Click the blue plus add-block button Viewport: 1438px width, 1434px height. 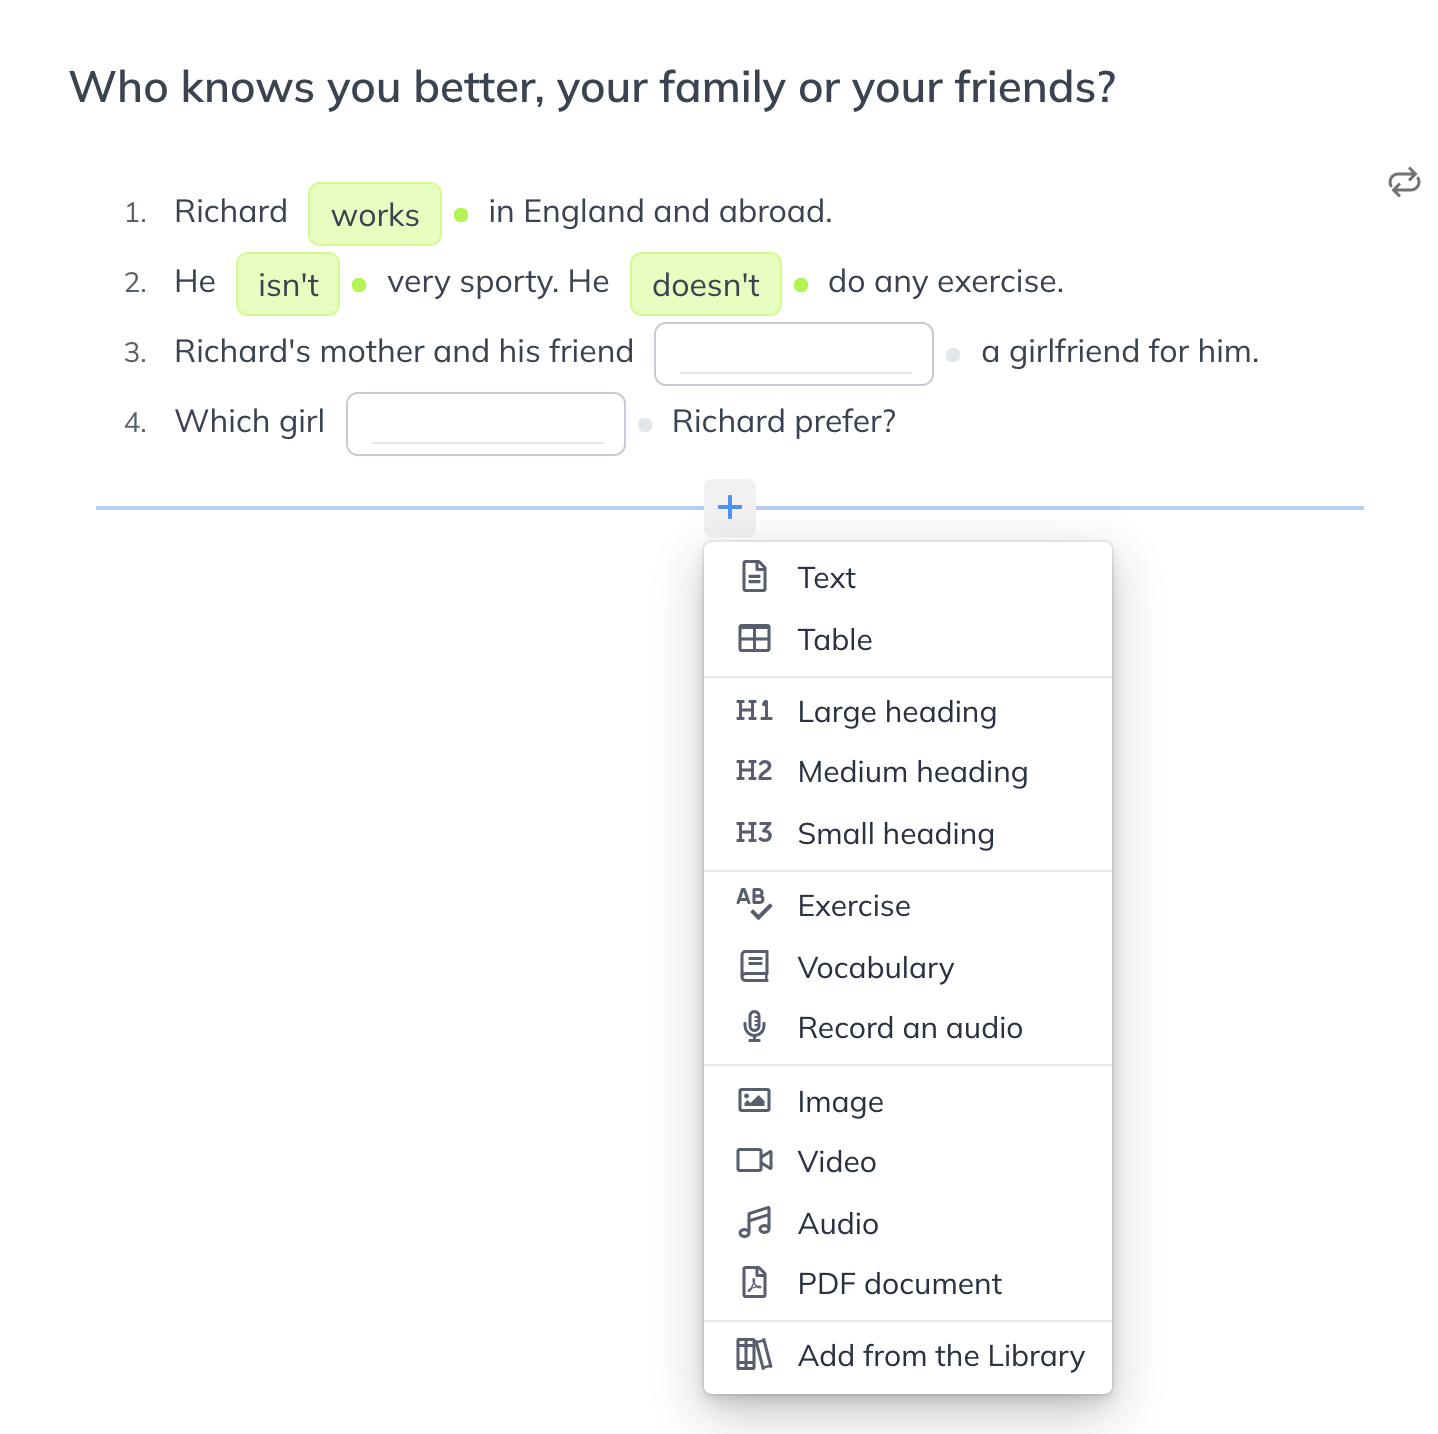click(730, 507)
